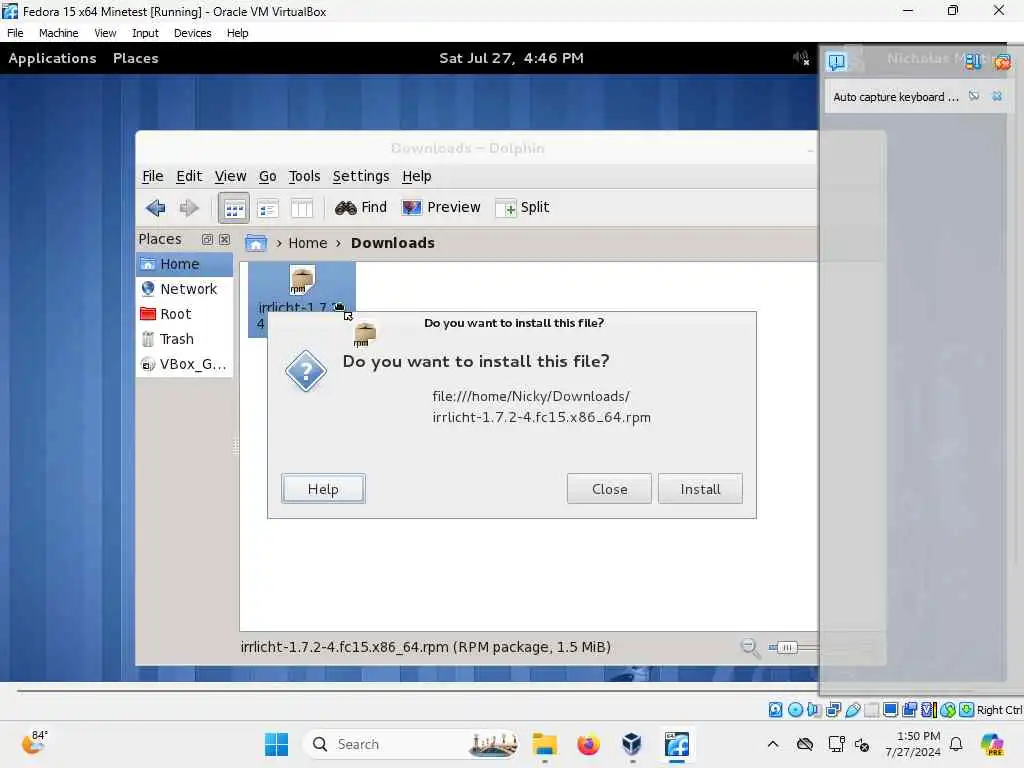Switch Dolphin to Icons view mode
The height and width of the screenshot is (768, 1024).
pyautogui.click(x=234, y=208)
